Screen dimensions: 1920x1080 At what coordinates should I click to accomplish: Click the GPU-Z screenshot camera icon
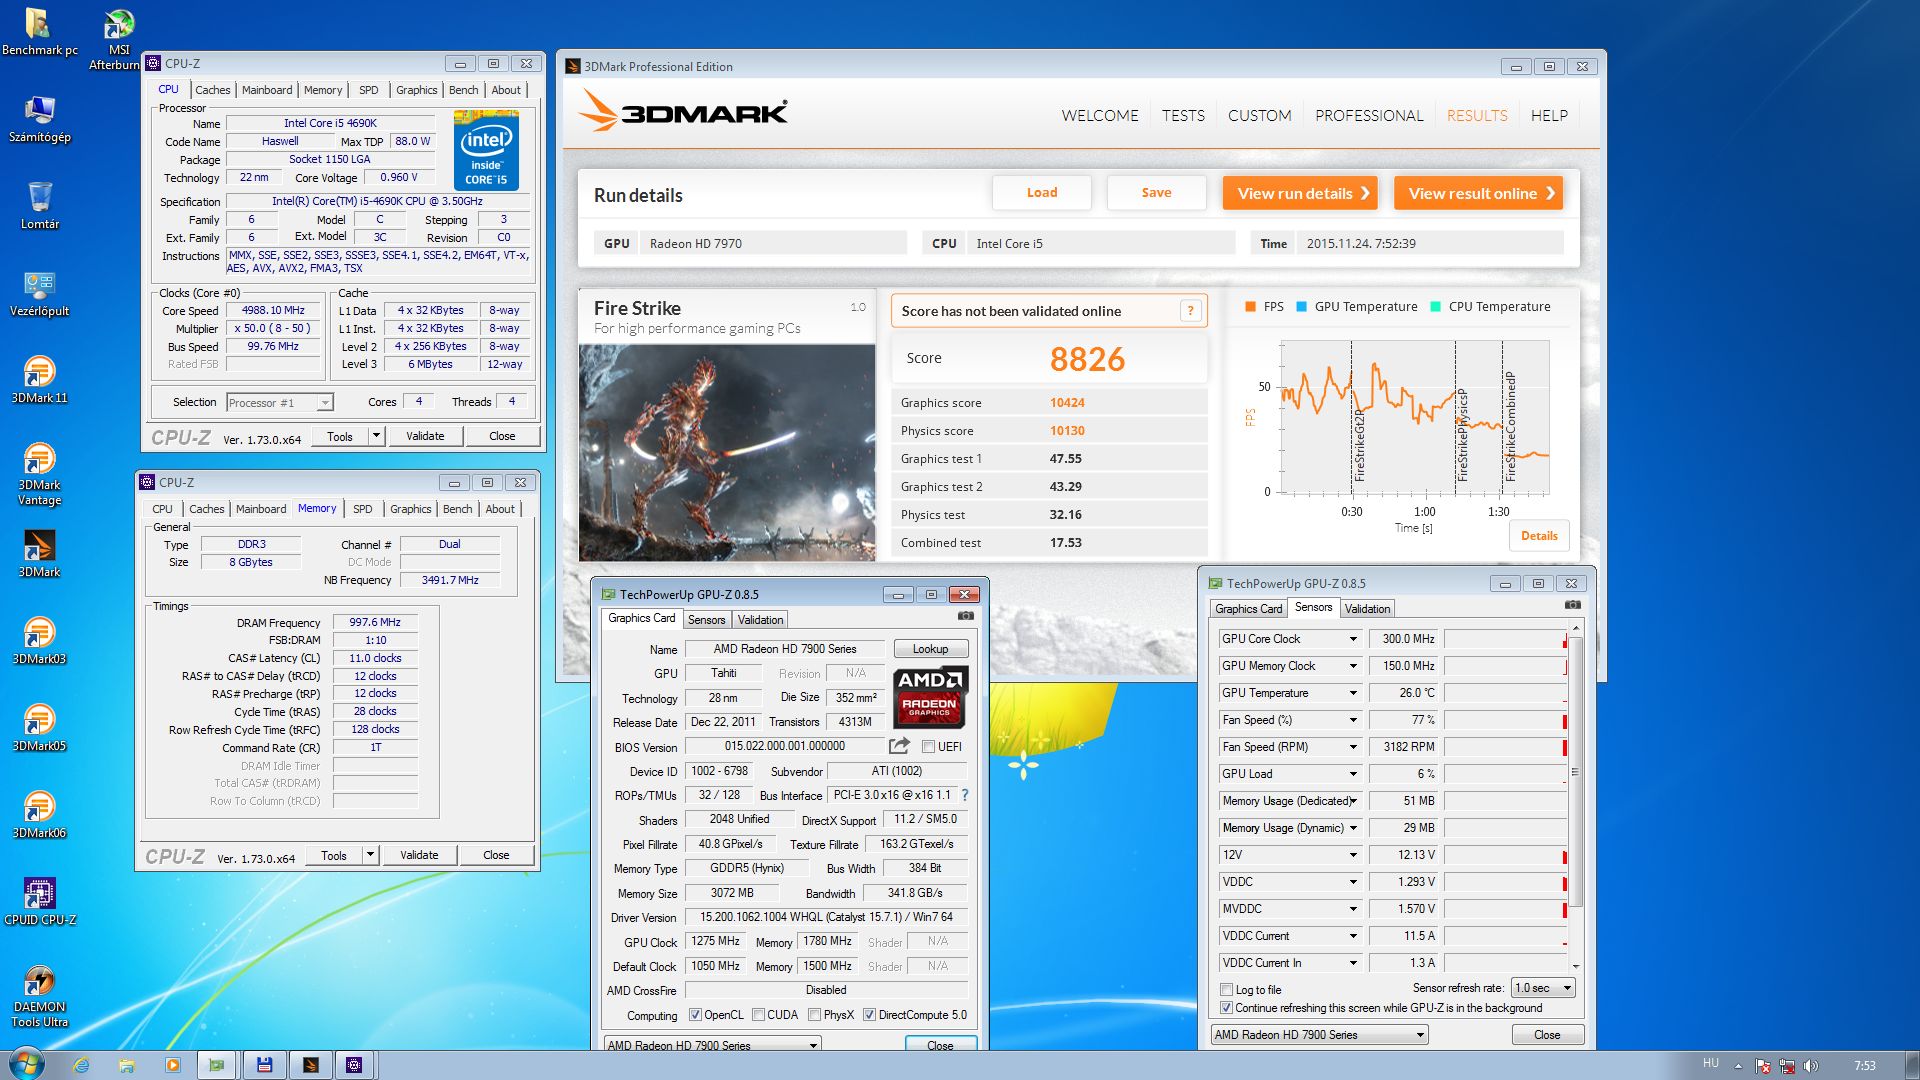(965, 616)
